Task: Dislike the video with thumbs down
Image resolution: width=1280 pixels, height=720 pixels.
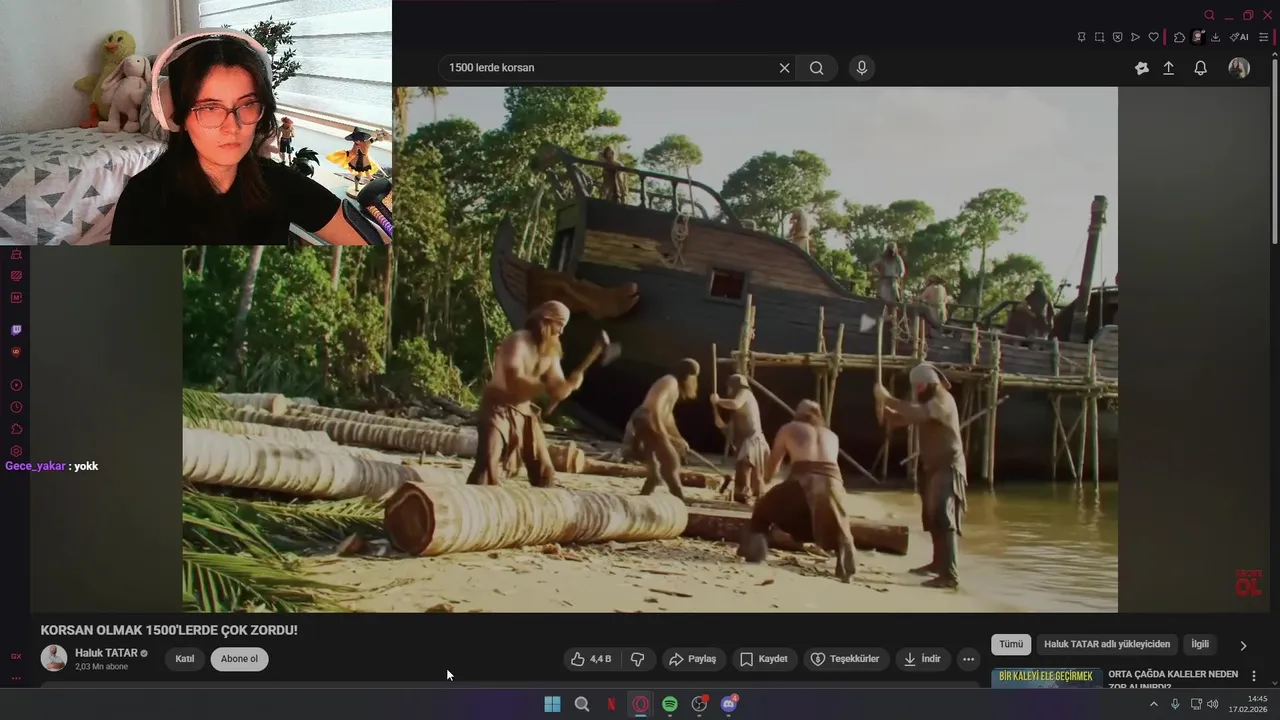Action: point(637,659)
